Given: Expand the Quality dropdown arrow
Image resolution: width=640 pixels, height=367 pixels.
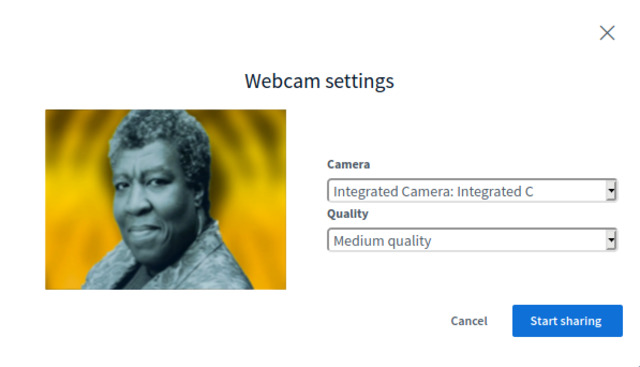Looking at the screenshot, I should click(x=611, y=240).
